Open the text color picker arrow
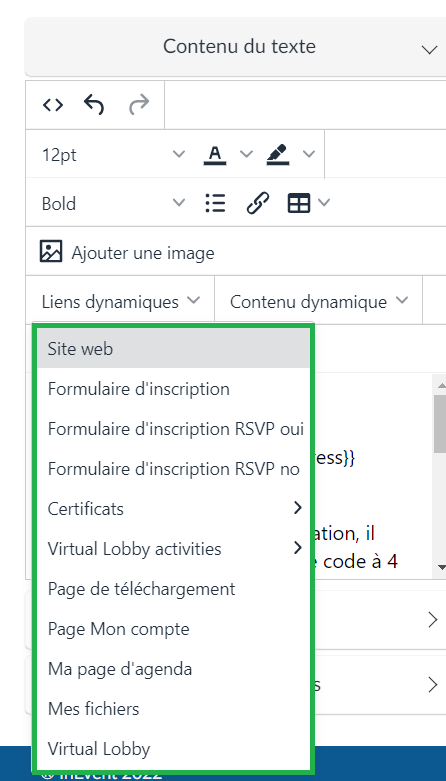Viewport: 446px width, 781px height. [x=246, y=154]
